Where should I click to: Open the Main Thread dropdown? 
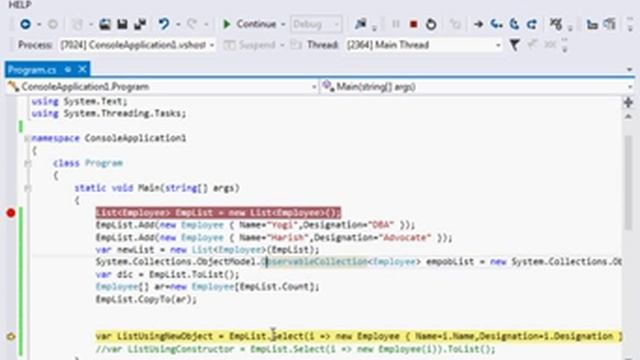[424, 45]
